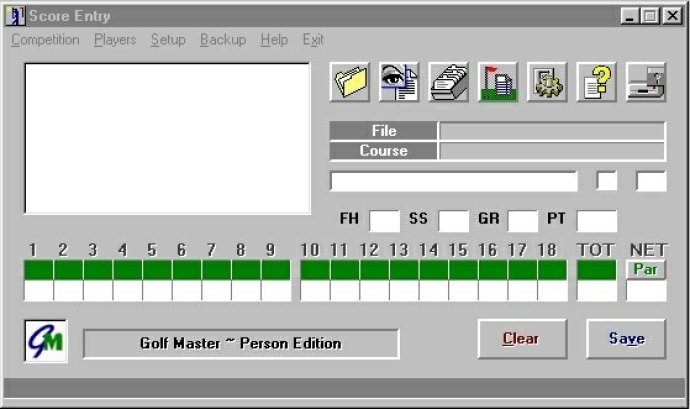Screen dimensions: 690x409
Task: Click the large white player list box
Action: [x=167, y=138]
